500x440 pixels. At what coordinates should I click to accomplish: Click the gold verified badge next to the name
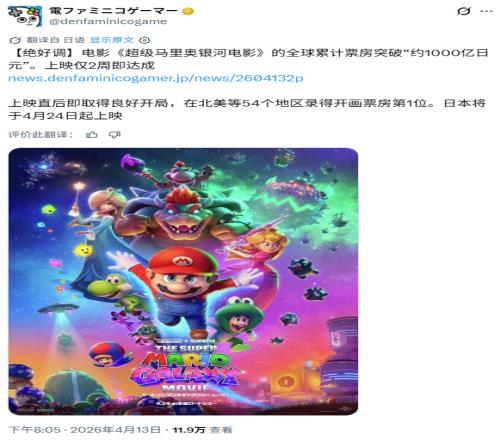pyautogui.click(x=188, y=11)
